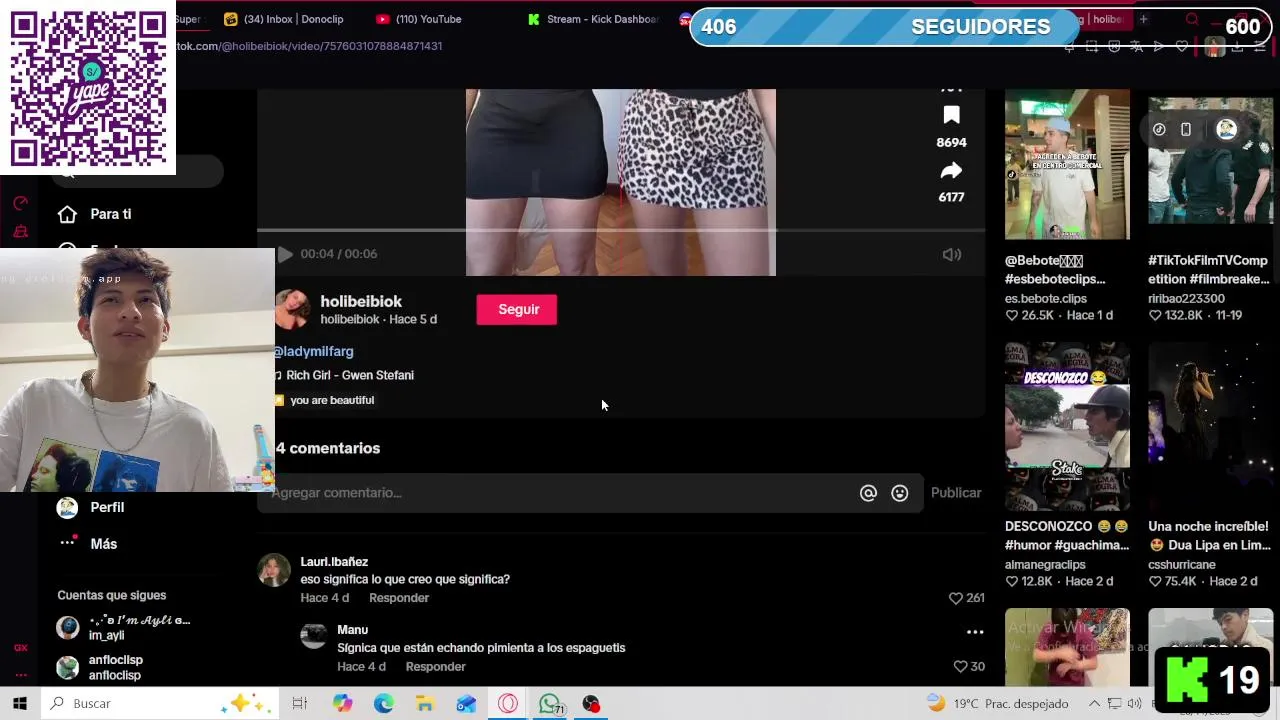Like Manu's reply with 30 likes
The image size is (1280, 720).
[961, 667]
